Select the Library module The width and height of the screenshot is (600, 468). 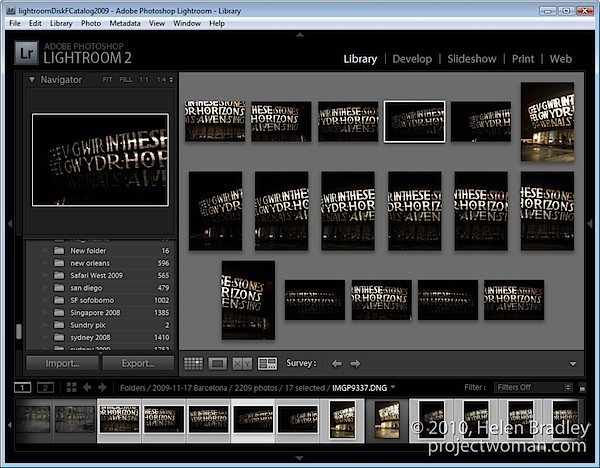pos(360,59)
